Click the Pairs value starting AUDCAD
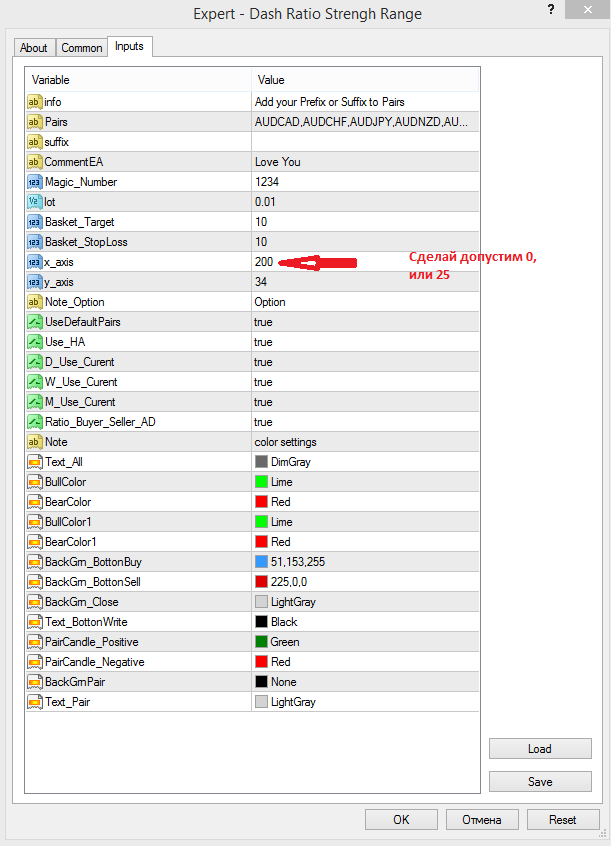The height and width of the screenshot is (846, 611). pos(365,122)
